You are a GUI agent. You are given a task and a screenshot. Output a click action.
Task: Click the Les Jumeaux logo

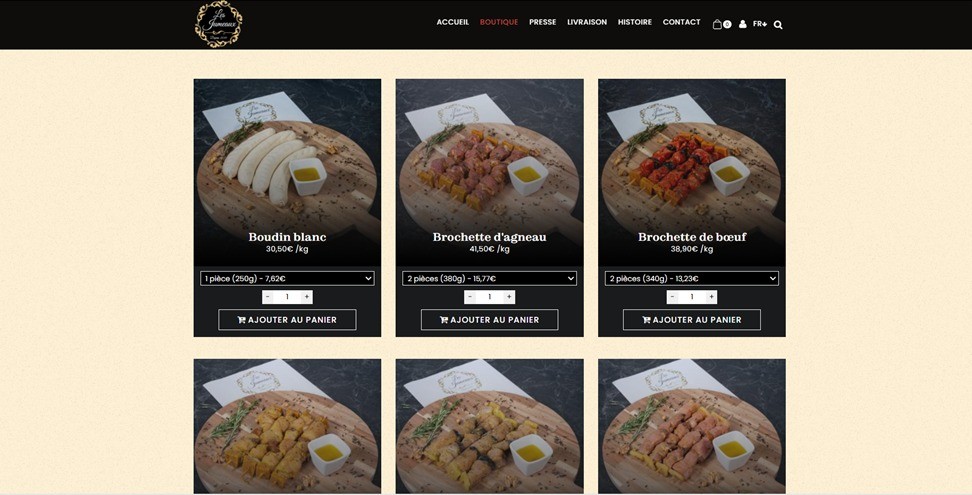tap(219, 24)
